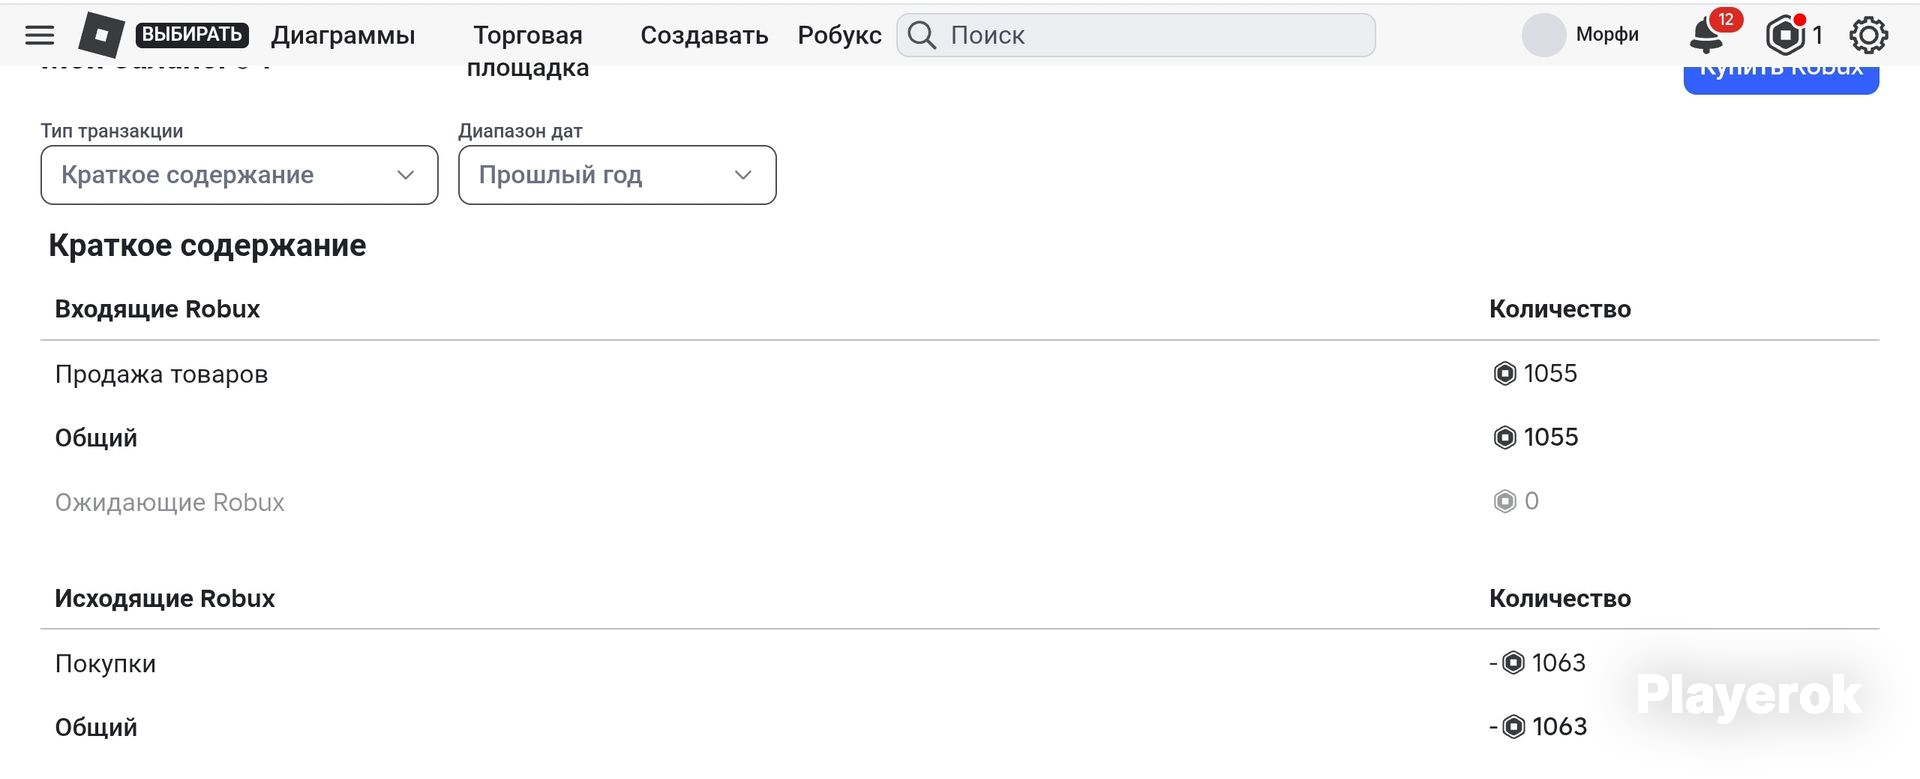Select the Краткое содержание heading
This screenshot has height=779, width=1920.
tap(207, 246)
